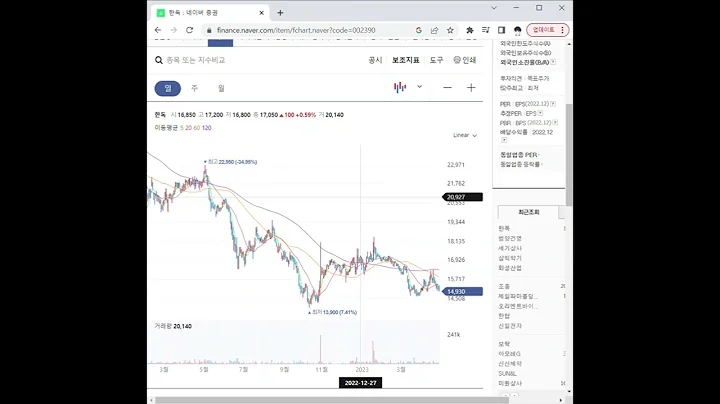
Task: Click the 거래량 20,140 volume label
Action: (173, 326)
